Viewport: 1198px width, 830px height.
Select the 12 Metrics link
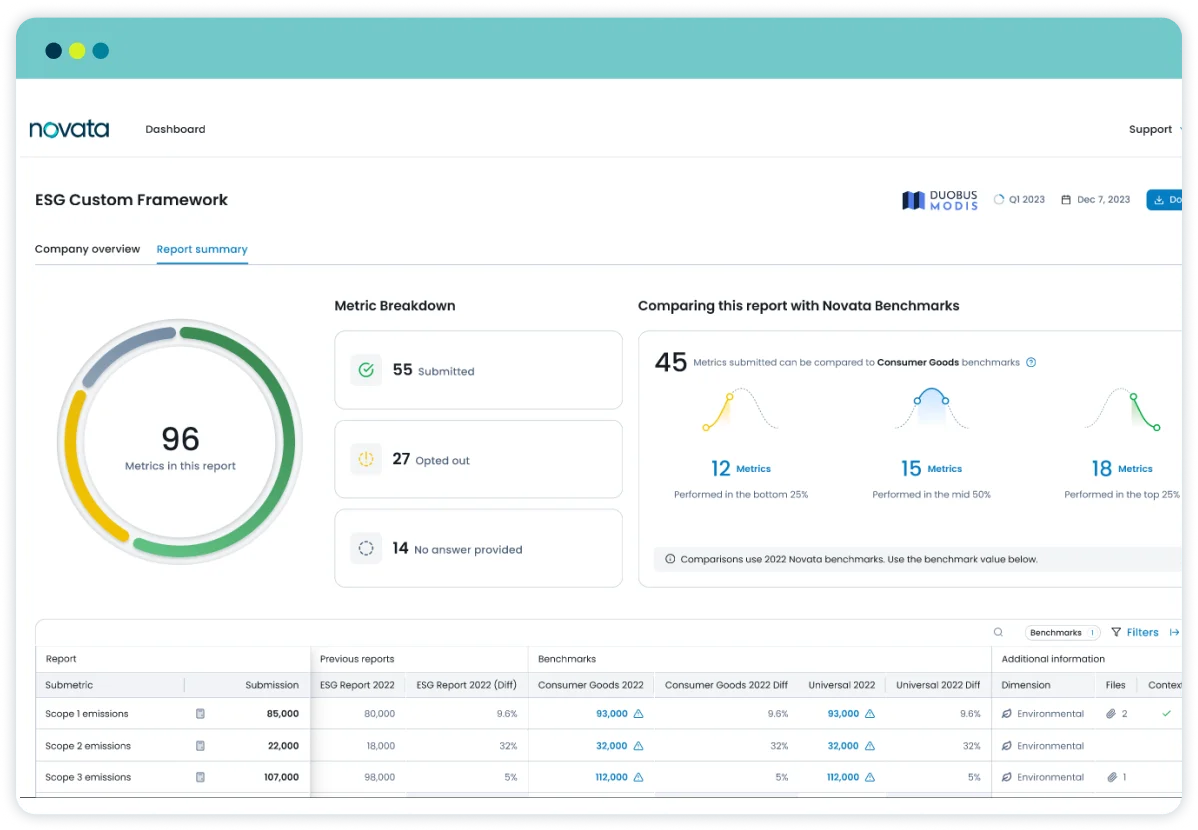pos(740,468)
